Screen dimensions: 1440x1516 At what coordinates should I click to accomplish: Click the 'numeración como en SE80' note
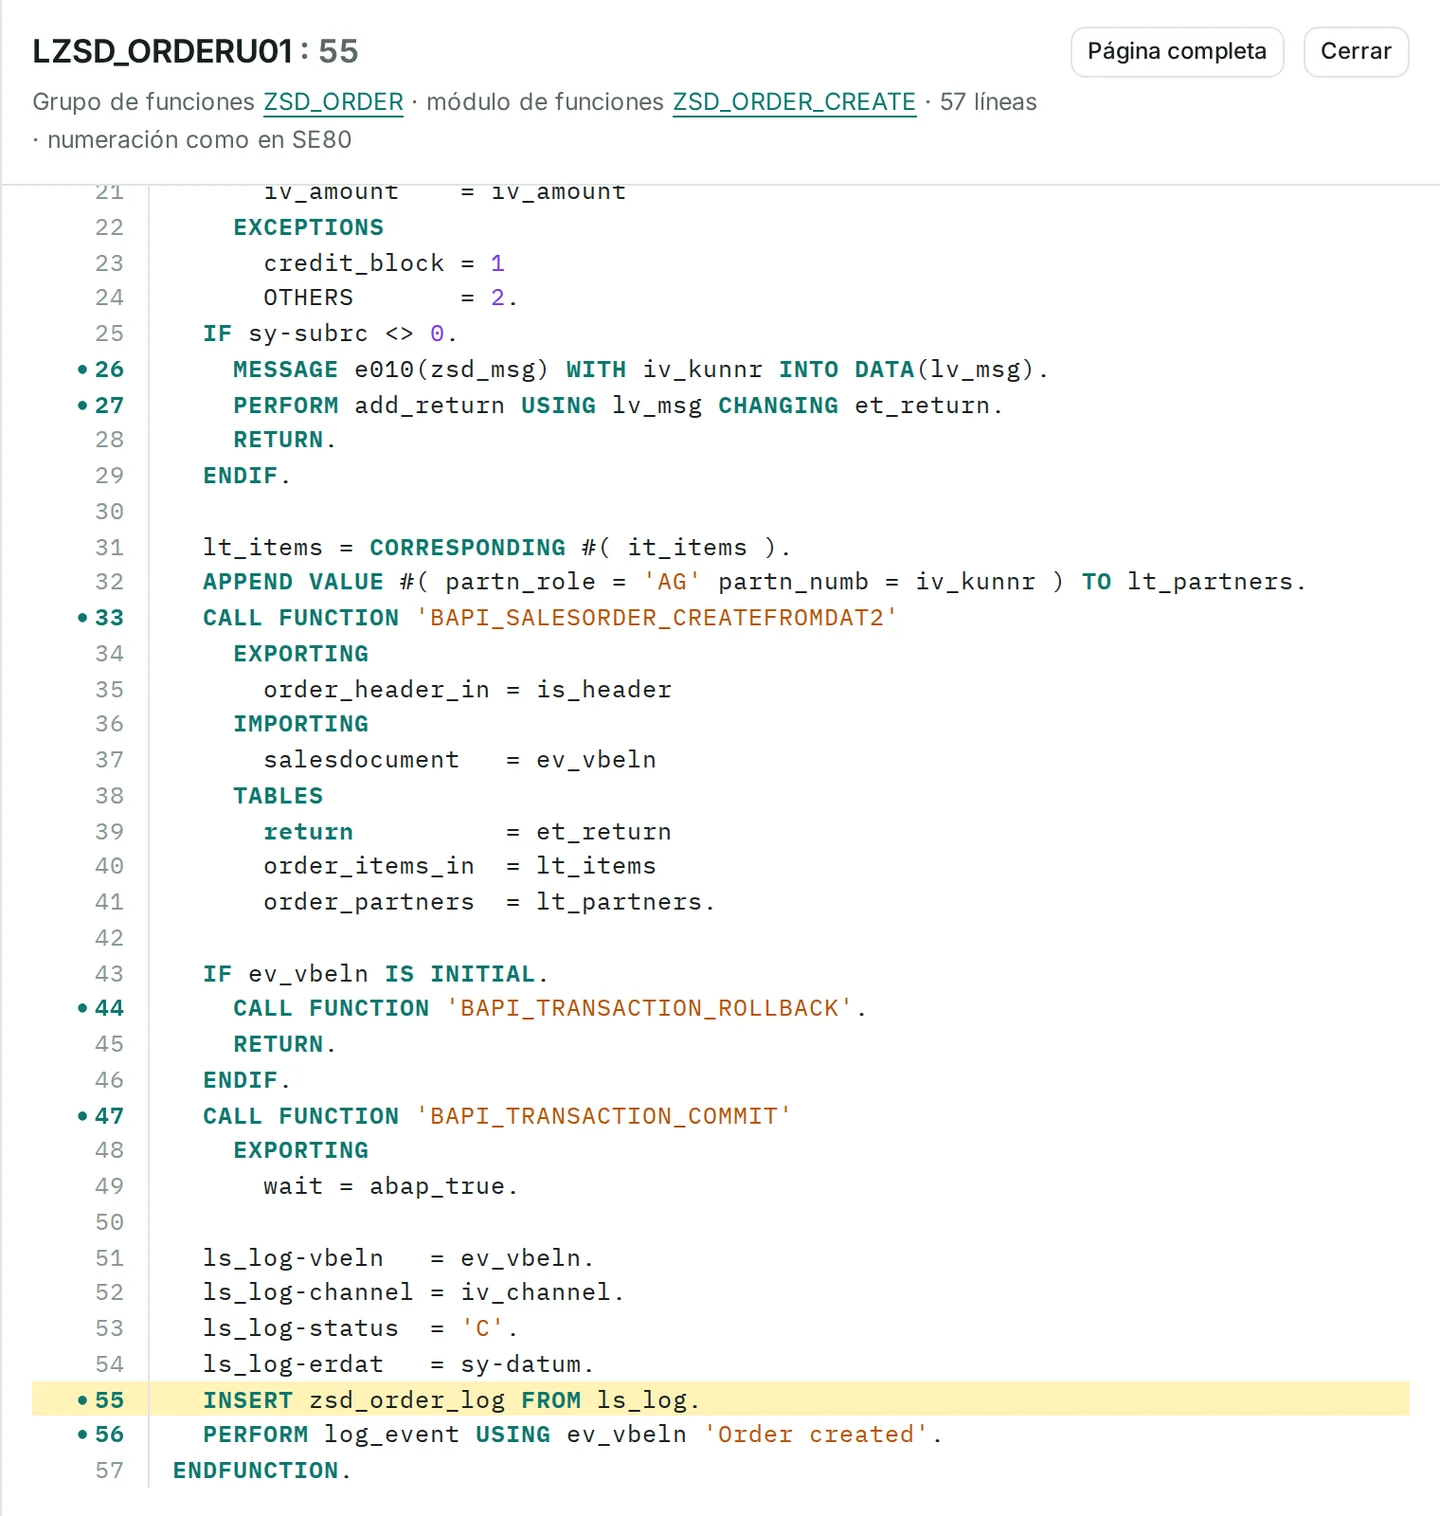pos(199,140)
